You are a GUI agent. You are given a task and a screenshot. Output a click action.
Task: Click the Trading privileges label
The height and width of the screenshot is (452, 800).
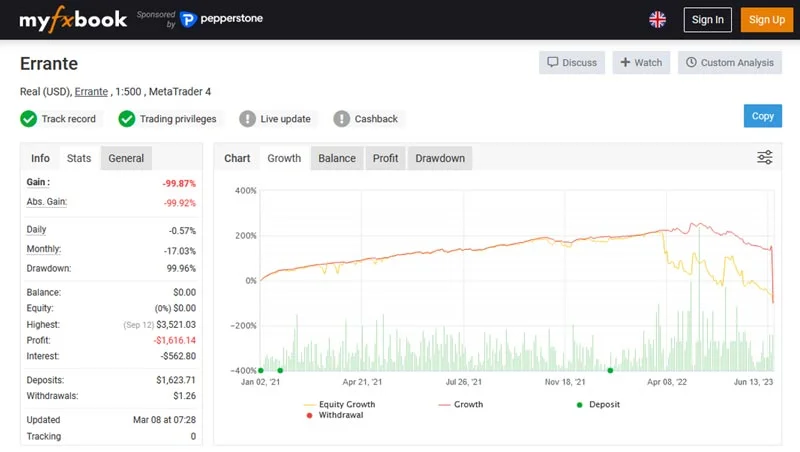point(178,119)
